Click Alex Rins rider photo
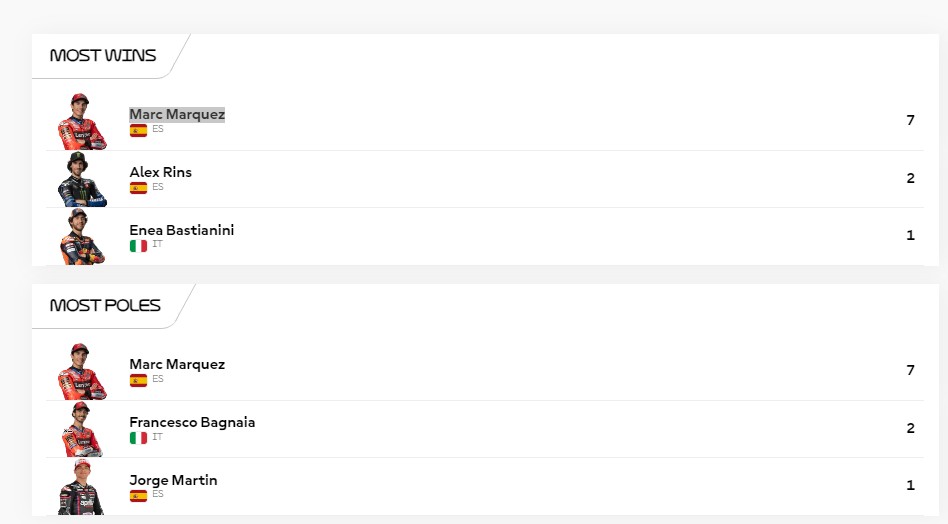 click(82, 179)
